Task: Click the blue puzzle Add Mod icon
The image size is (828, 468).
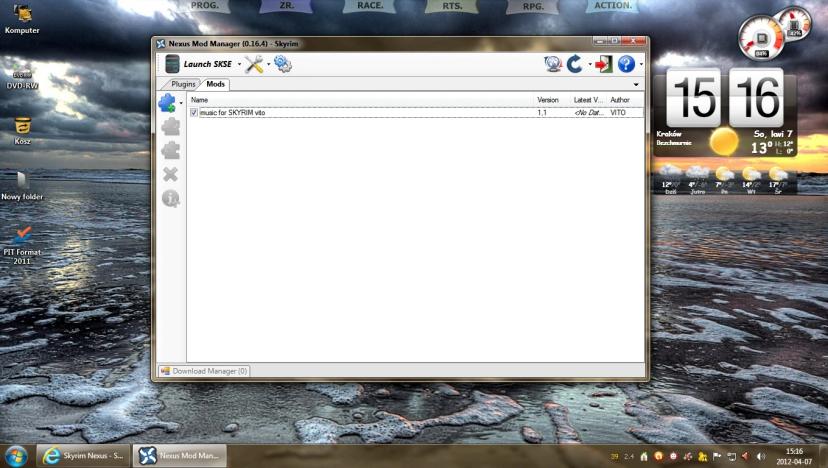Action: click(x=167, y=103)
